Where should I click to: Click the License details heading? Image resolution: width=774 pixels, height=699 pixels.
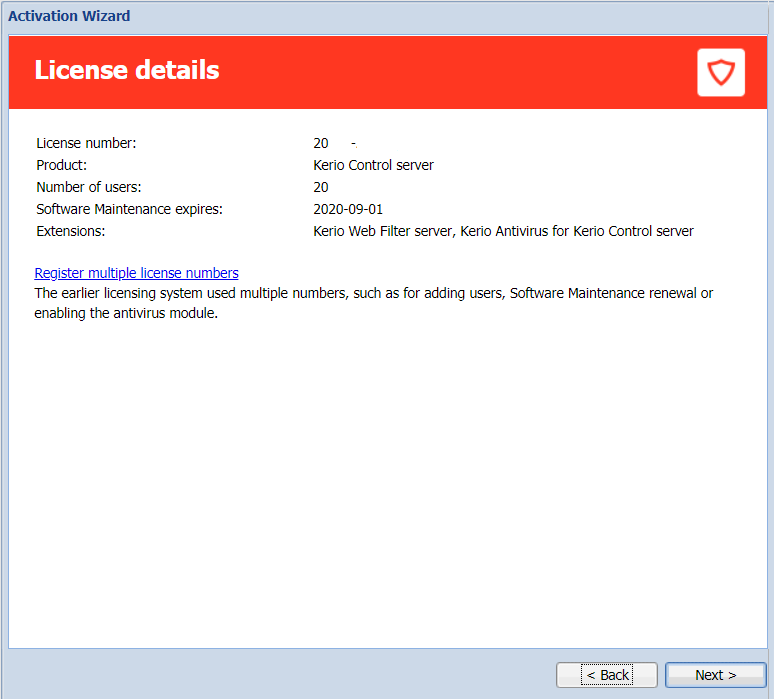click(x=127, y=70)
